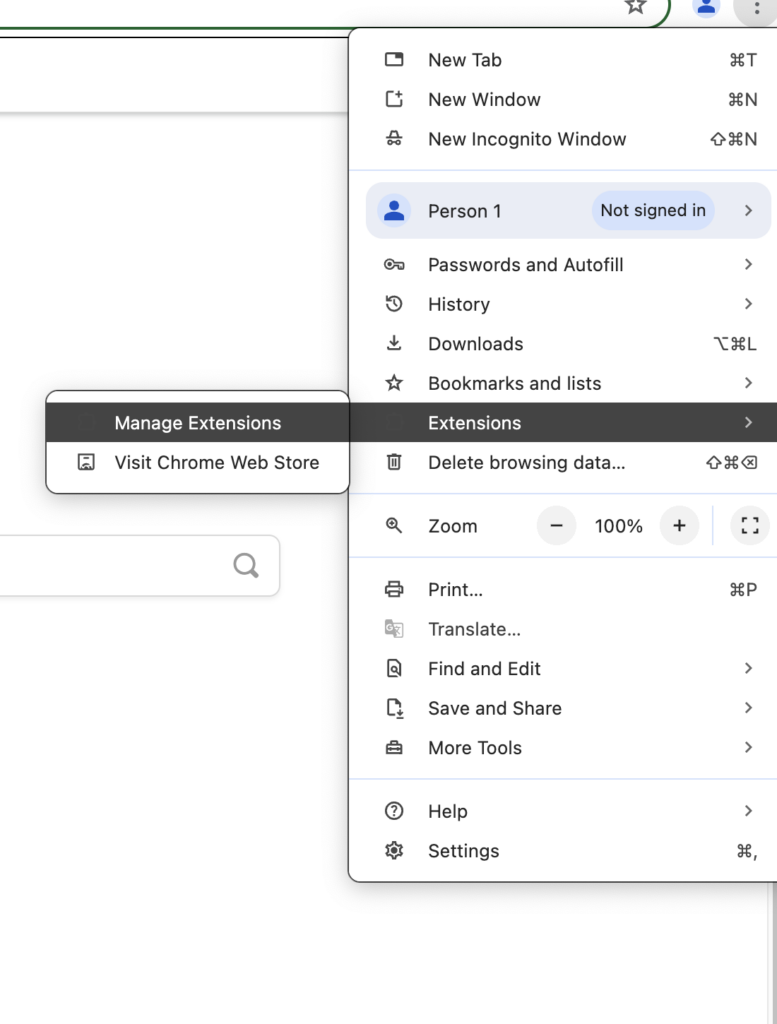Expand the Person 1 profile submenu arrow
777x1024 pixels.
click(x=748, y=210)
